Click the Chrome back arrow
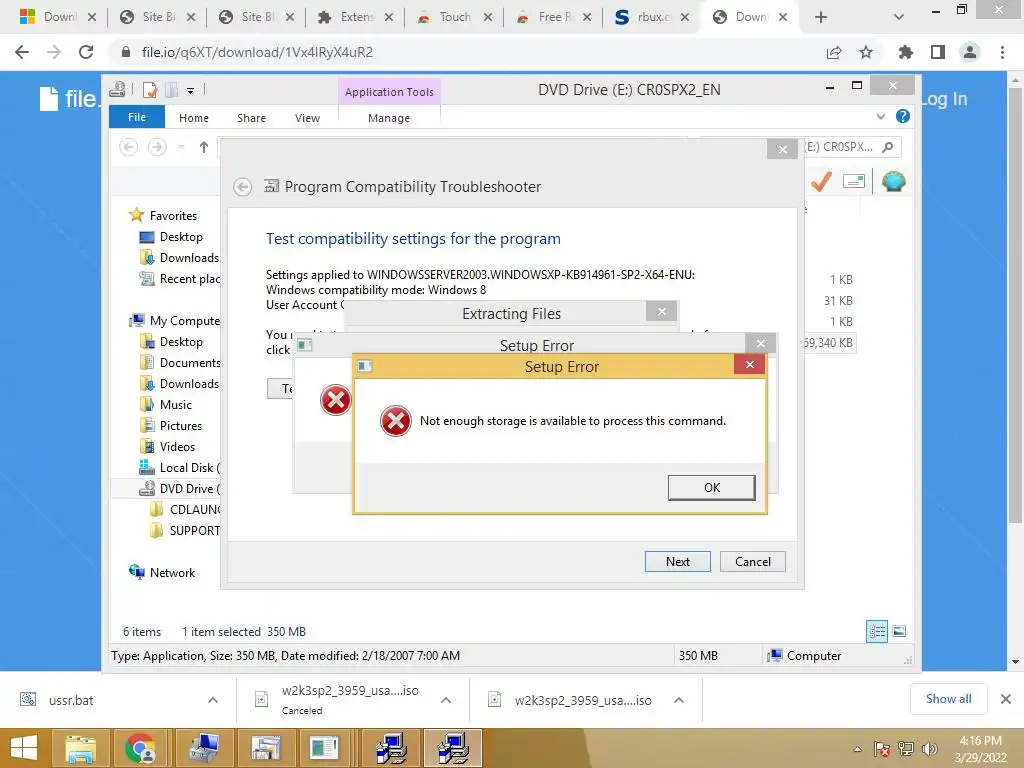Image resolution: width=1024 pixels, height=768 pixels. tap(22, 52)
